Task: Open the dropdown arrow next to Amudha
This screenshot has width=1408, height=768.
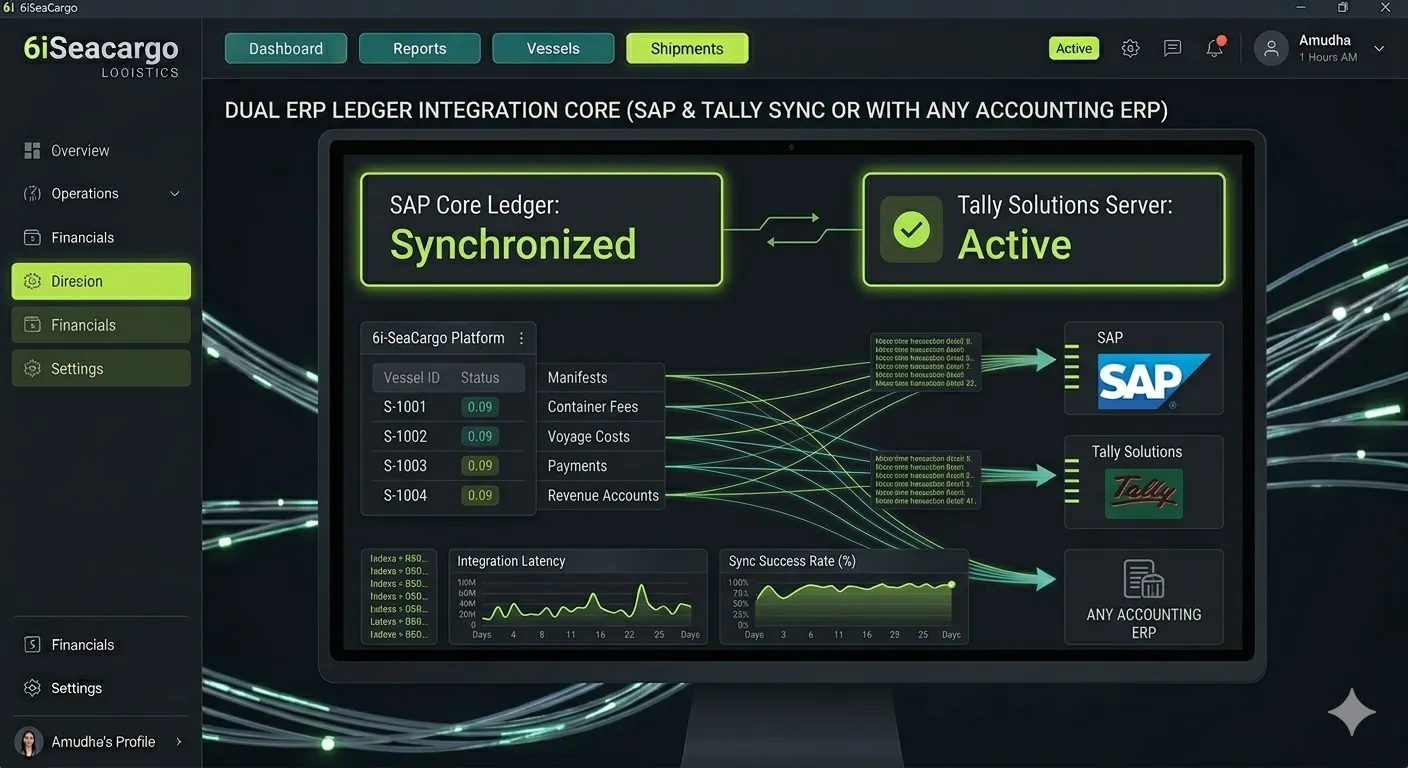Action: [x=1379, y=48]
